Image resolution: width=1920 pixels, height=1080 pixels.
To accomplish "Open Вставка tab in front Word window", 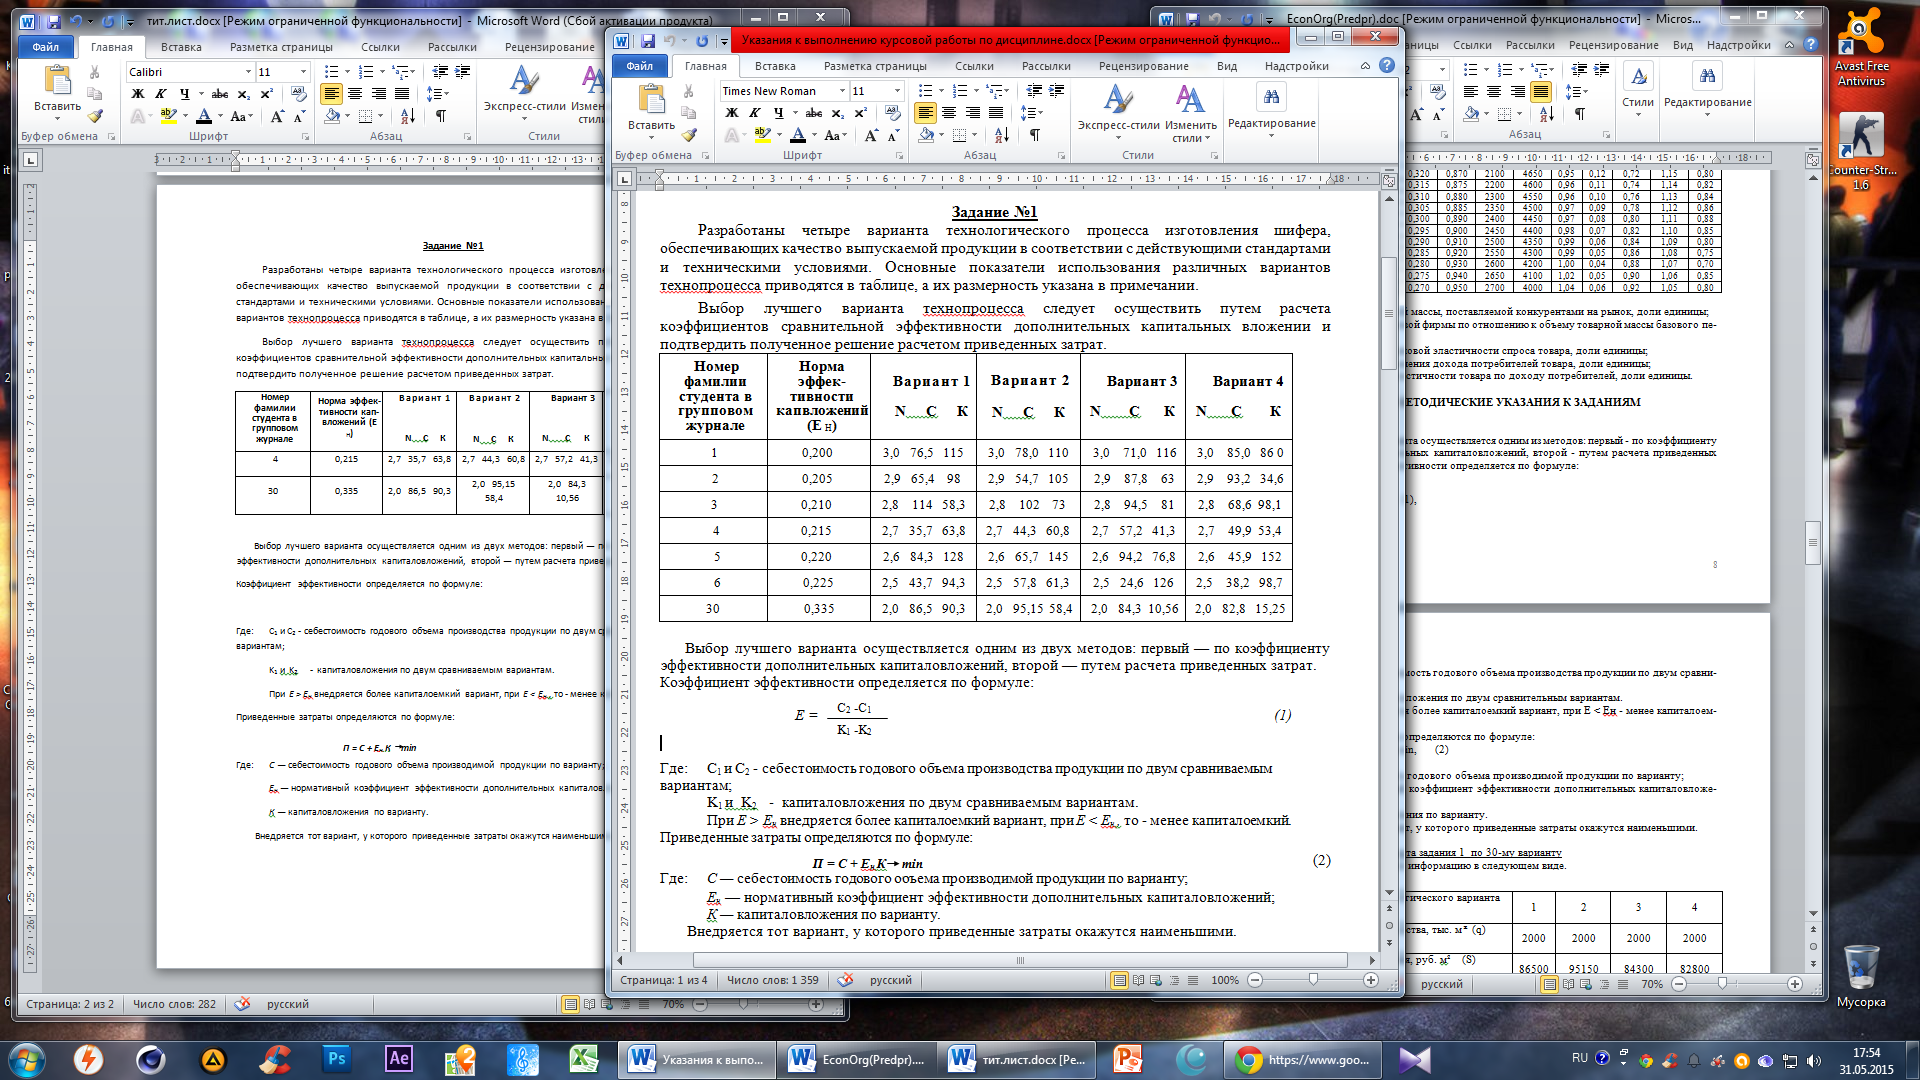I will click(775, 66).
